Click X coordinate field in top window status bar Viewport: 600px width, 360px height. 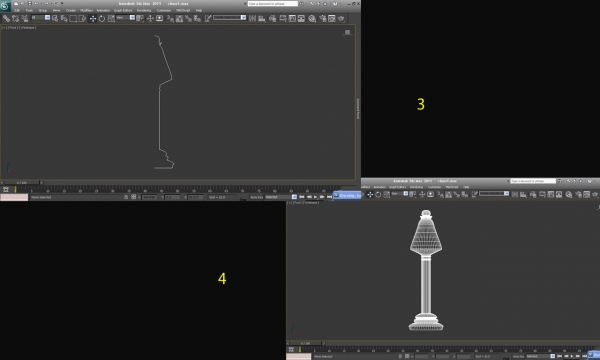(149, 197)
